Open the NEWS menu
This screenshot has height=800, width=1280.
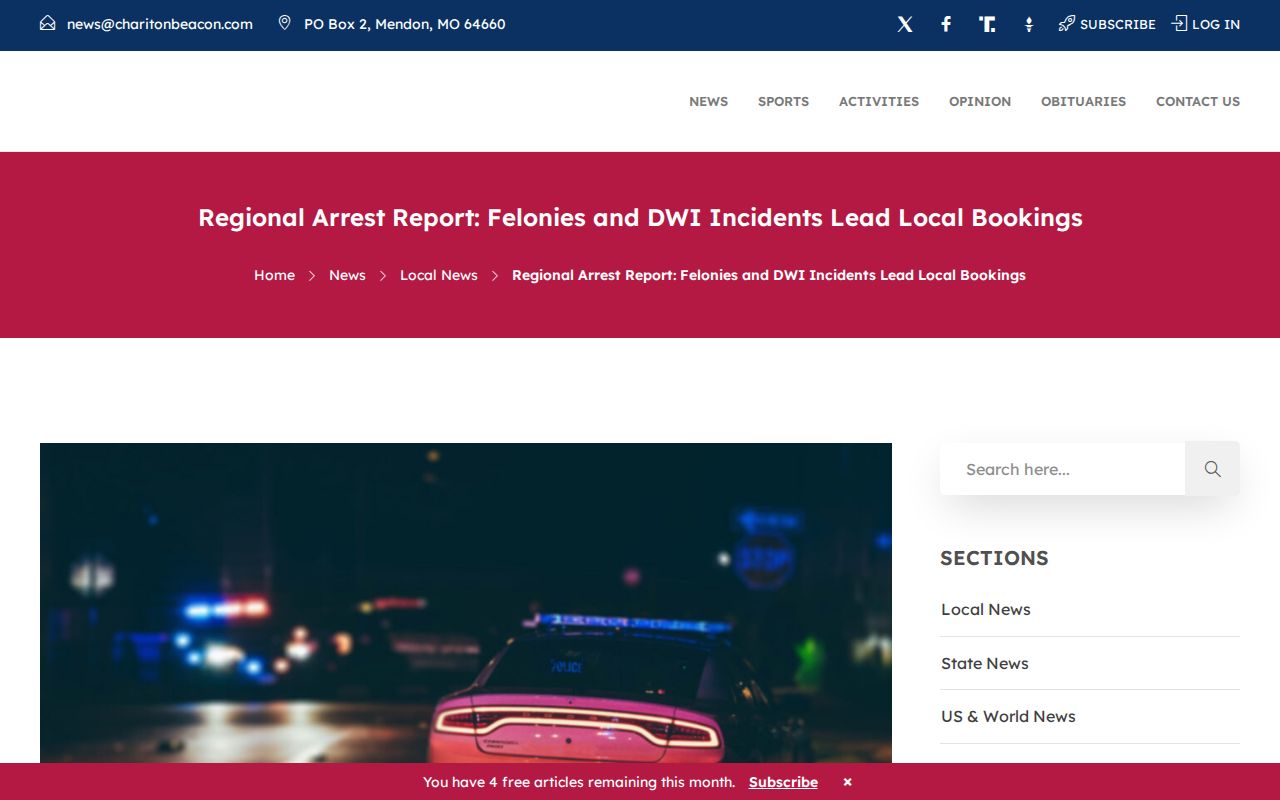coord(708,101)
